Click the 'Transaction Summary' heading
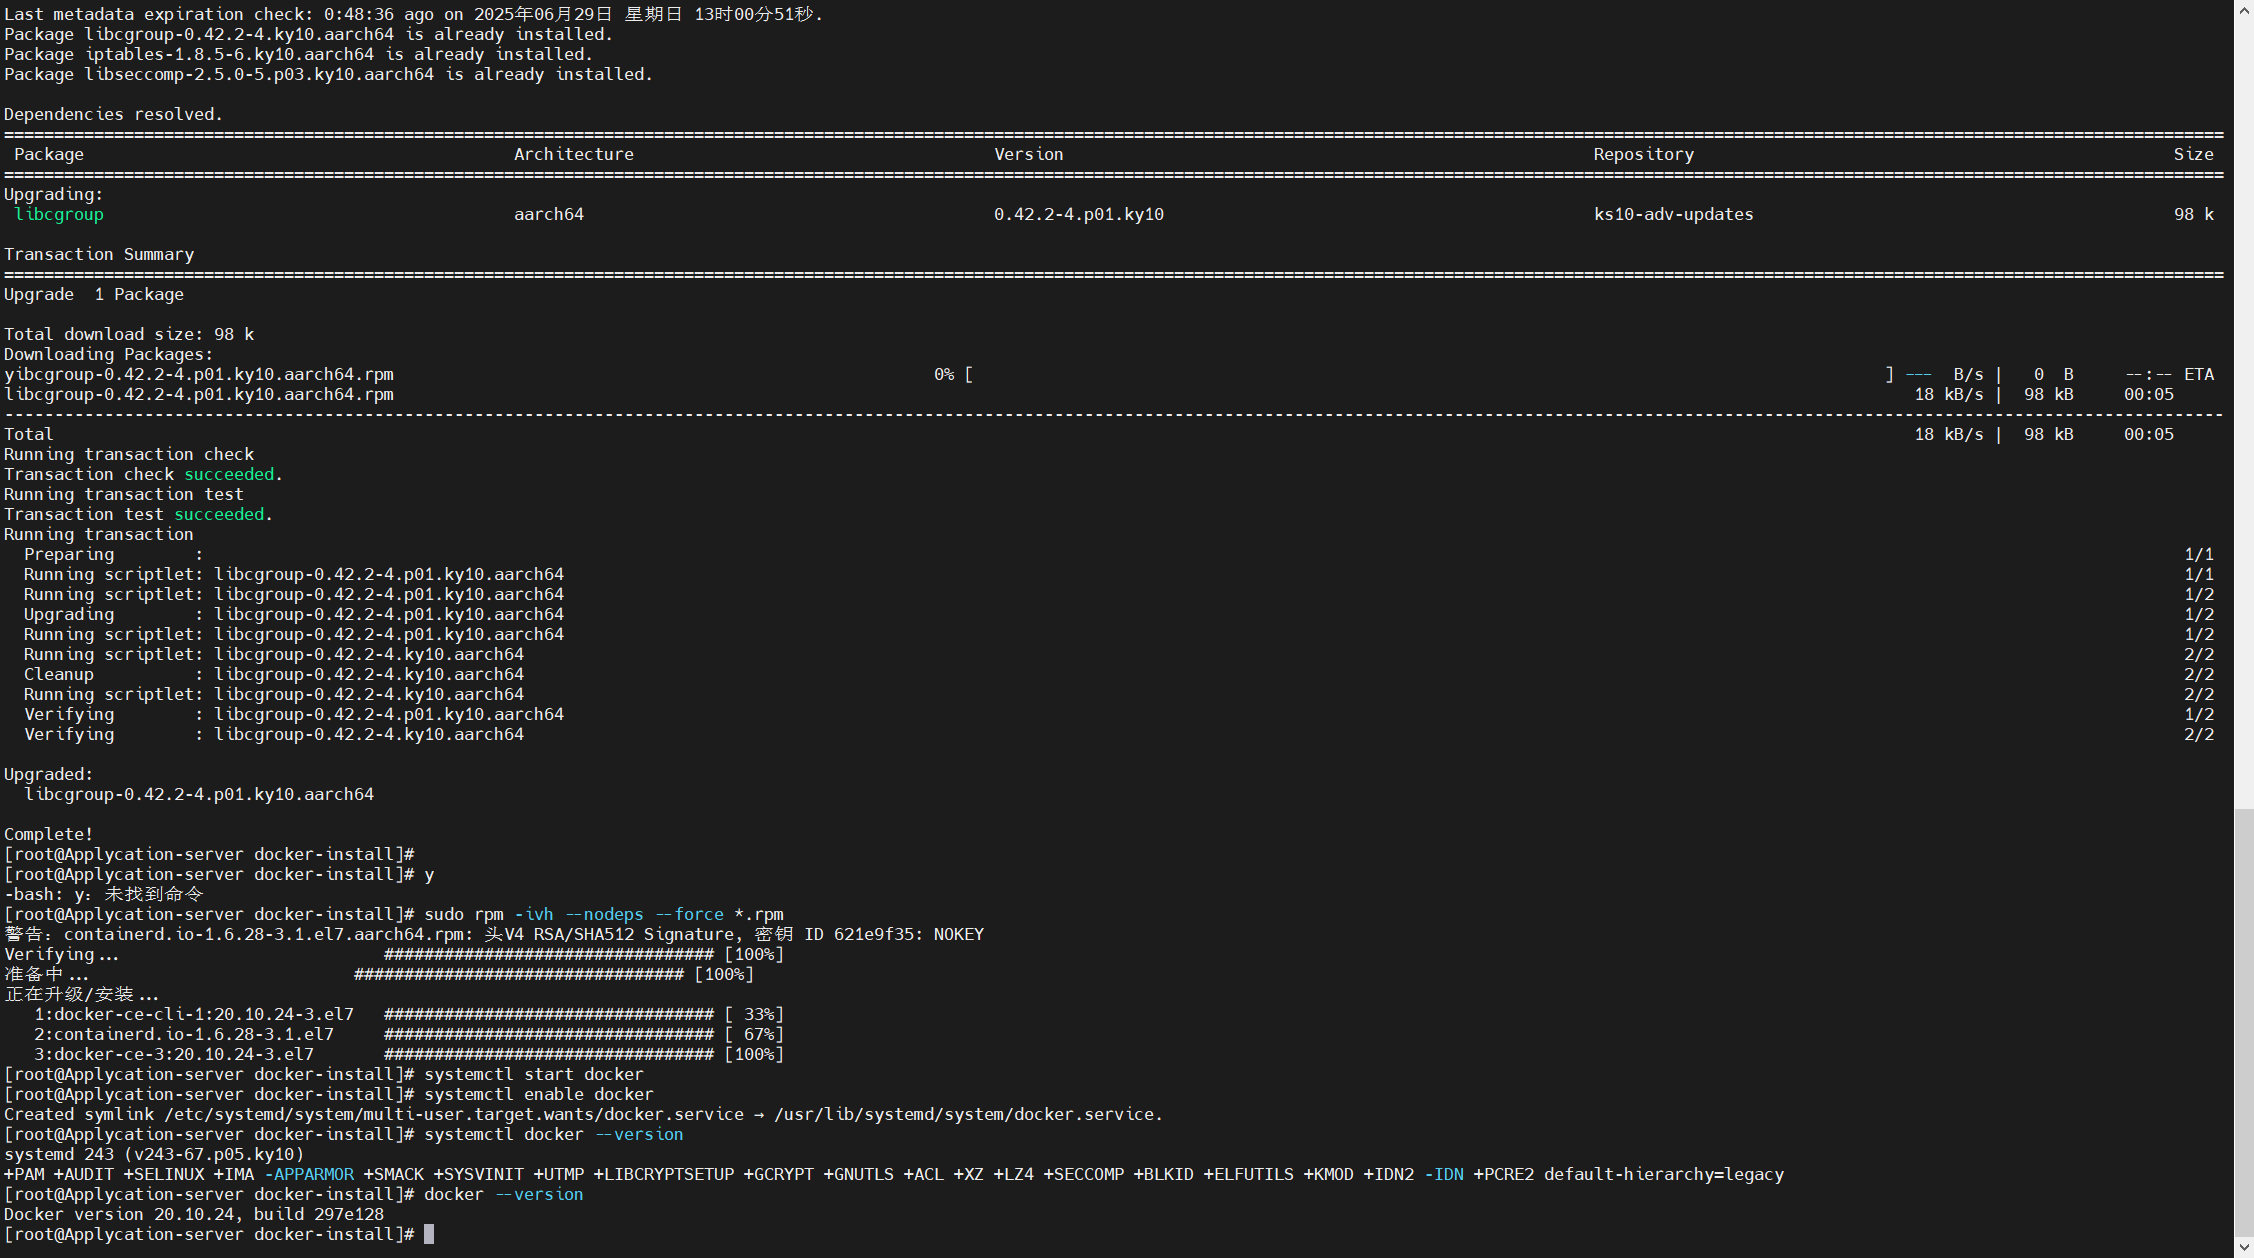This screenshot has width=2254, height=1258. click(x=99, y=254)
